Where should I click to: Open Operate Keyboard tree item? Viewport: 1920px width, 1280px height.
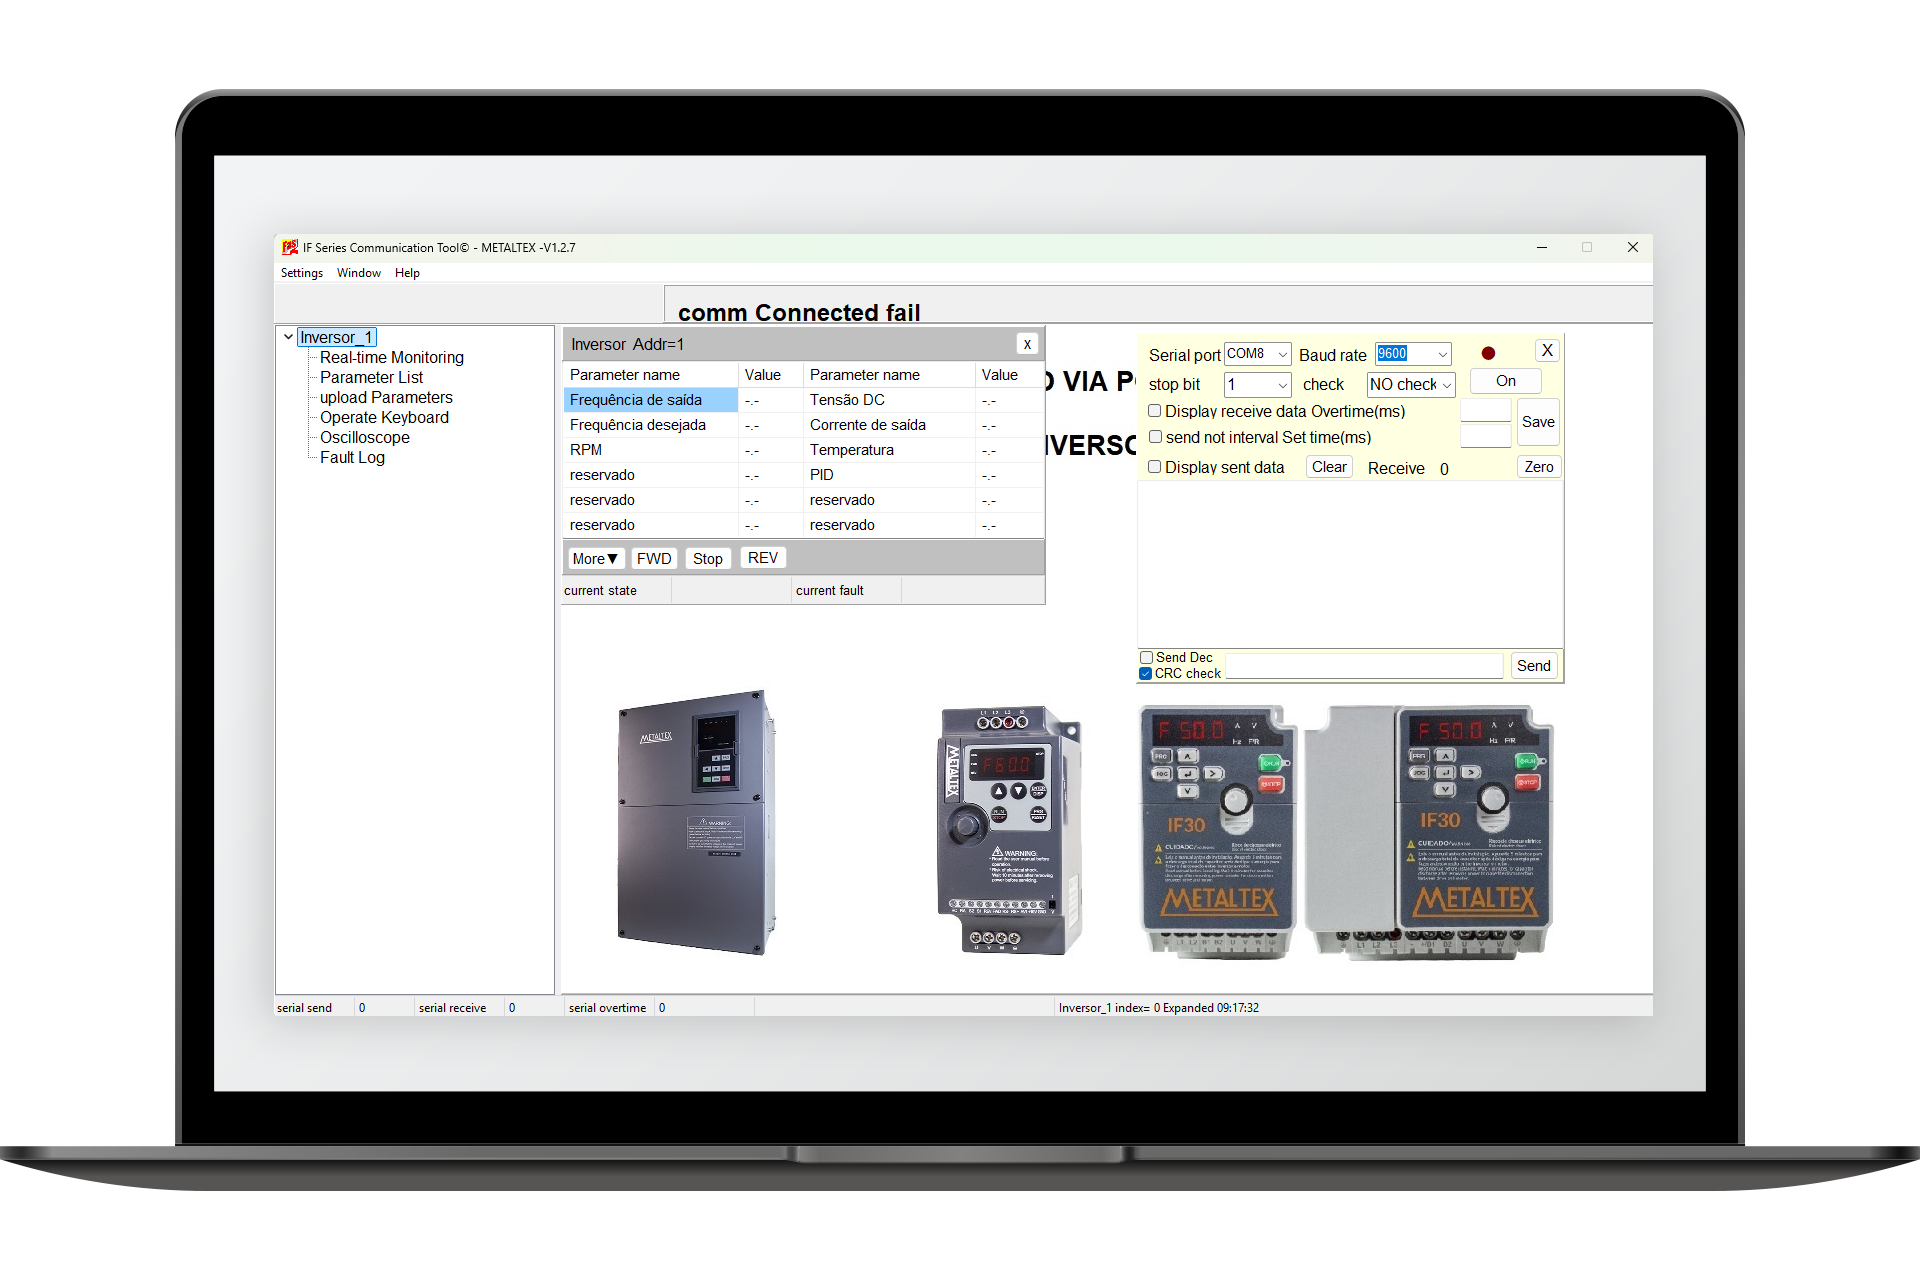pos(384,417)
